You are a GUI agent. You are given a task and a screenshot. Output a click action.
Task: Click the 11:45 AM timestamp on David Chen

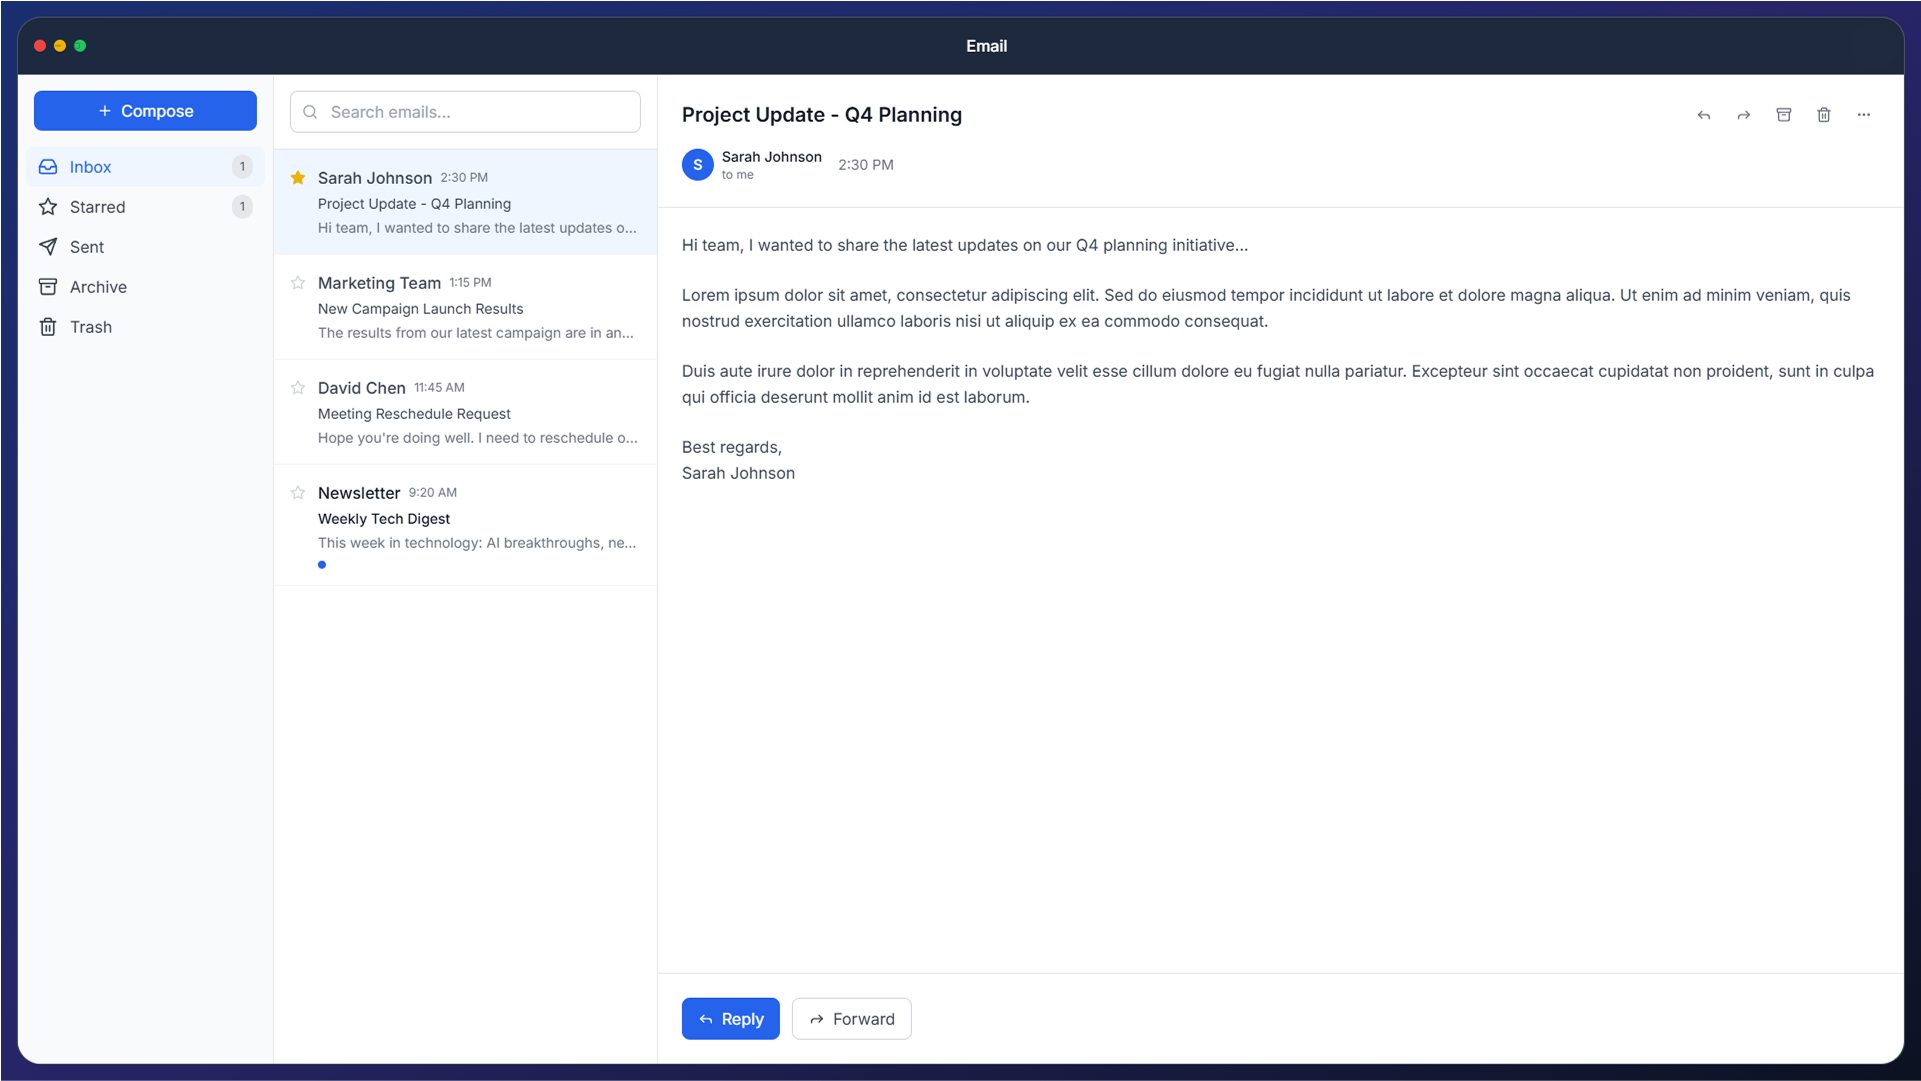439,388
